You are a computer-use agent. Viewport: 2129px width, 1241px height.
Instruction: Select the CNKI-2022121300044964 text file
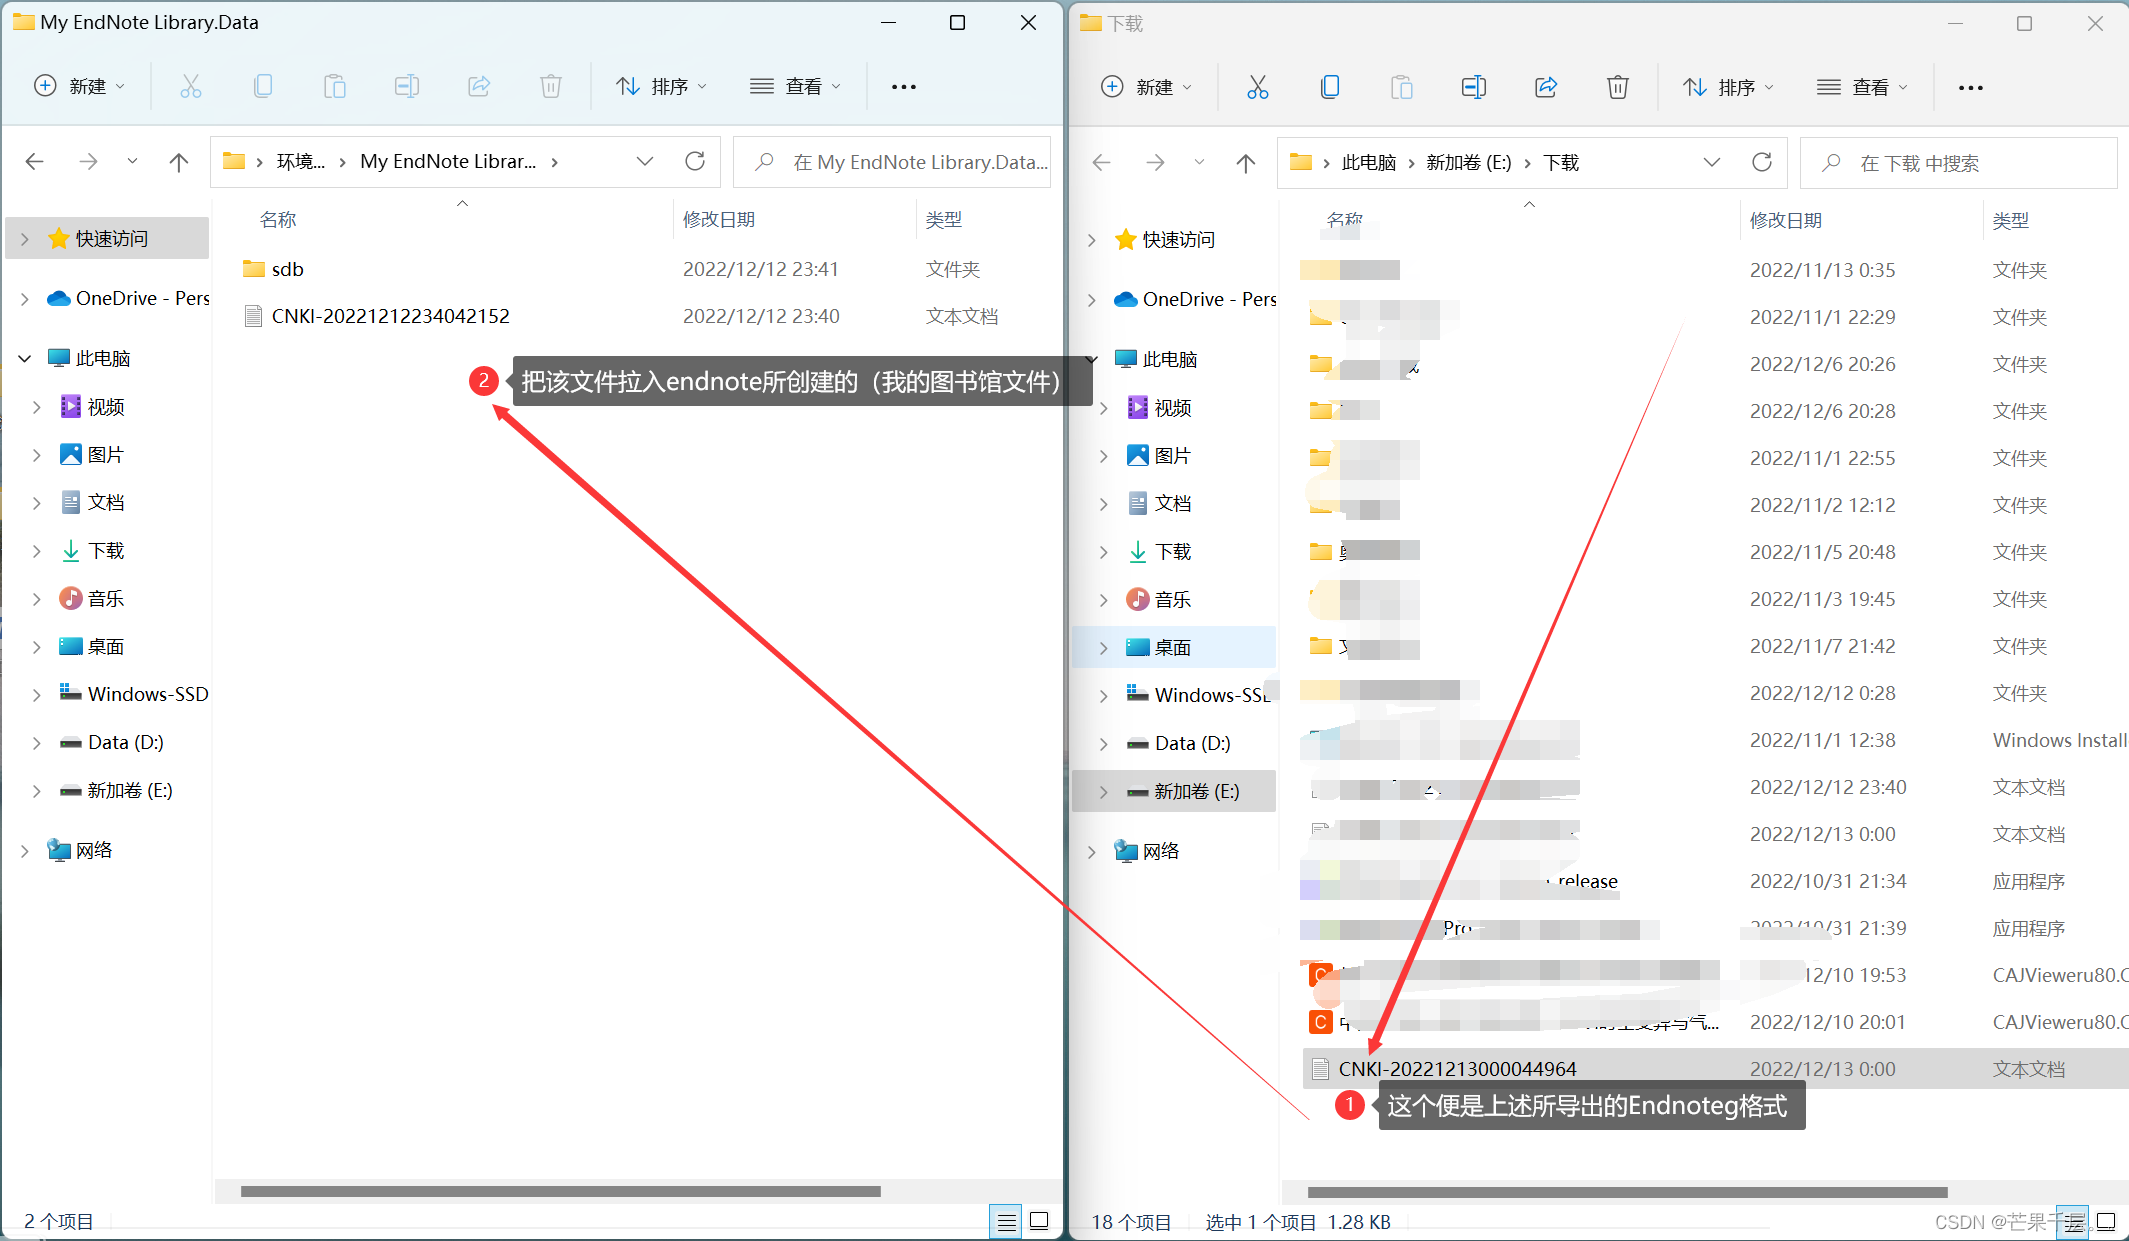[x=1457, y=1069]
